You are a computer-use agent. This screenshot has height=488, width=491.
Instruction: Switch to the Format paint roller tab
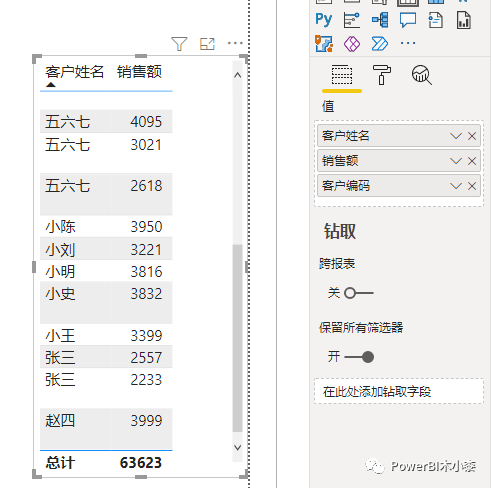[382, 75]
